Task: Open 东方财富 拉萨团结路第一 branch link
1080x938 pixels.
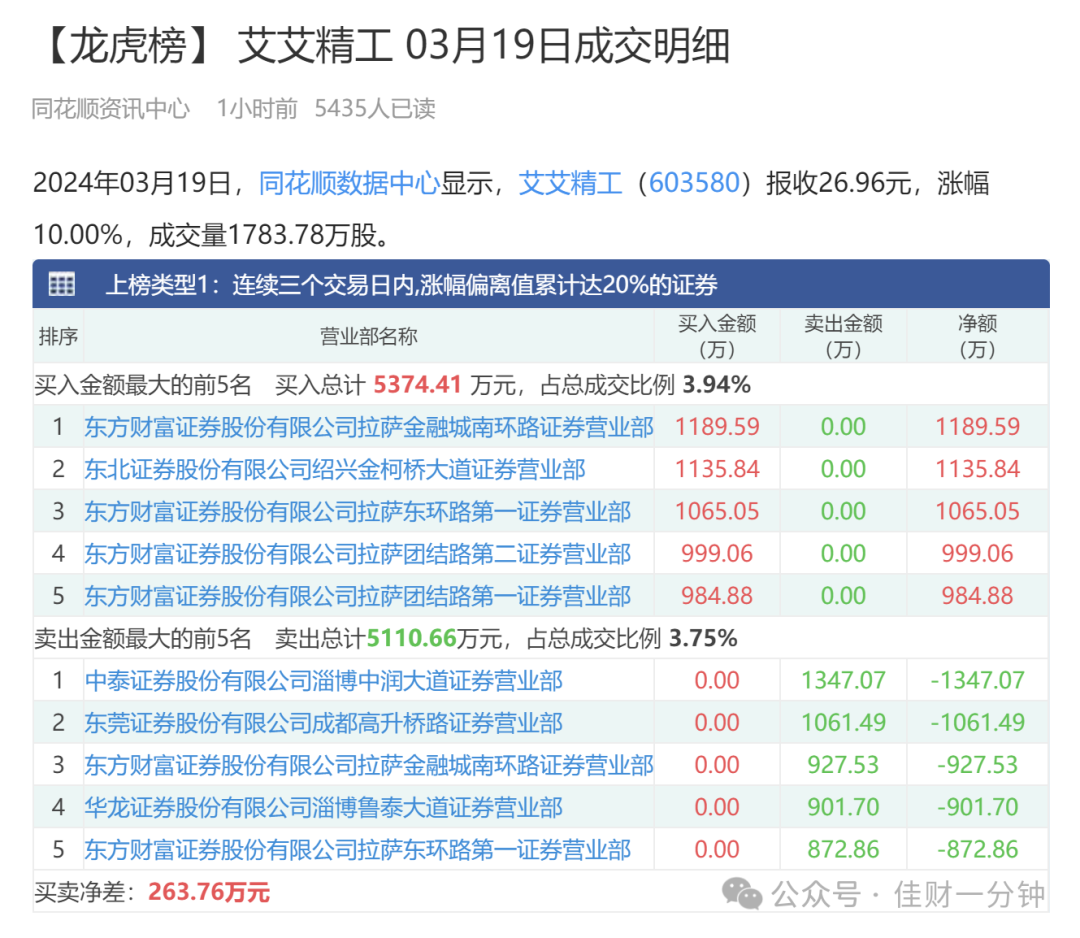Action: [357, 596]
